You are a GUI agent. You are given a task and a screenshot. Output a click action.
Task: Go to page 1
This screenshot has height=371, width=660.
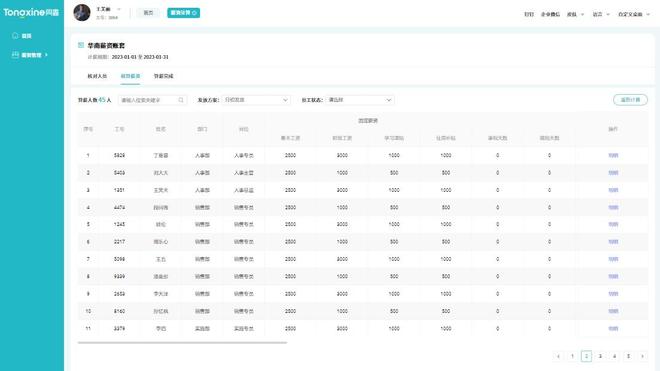point(572,356)
